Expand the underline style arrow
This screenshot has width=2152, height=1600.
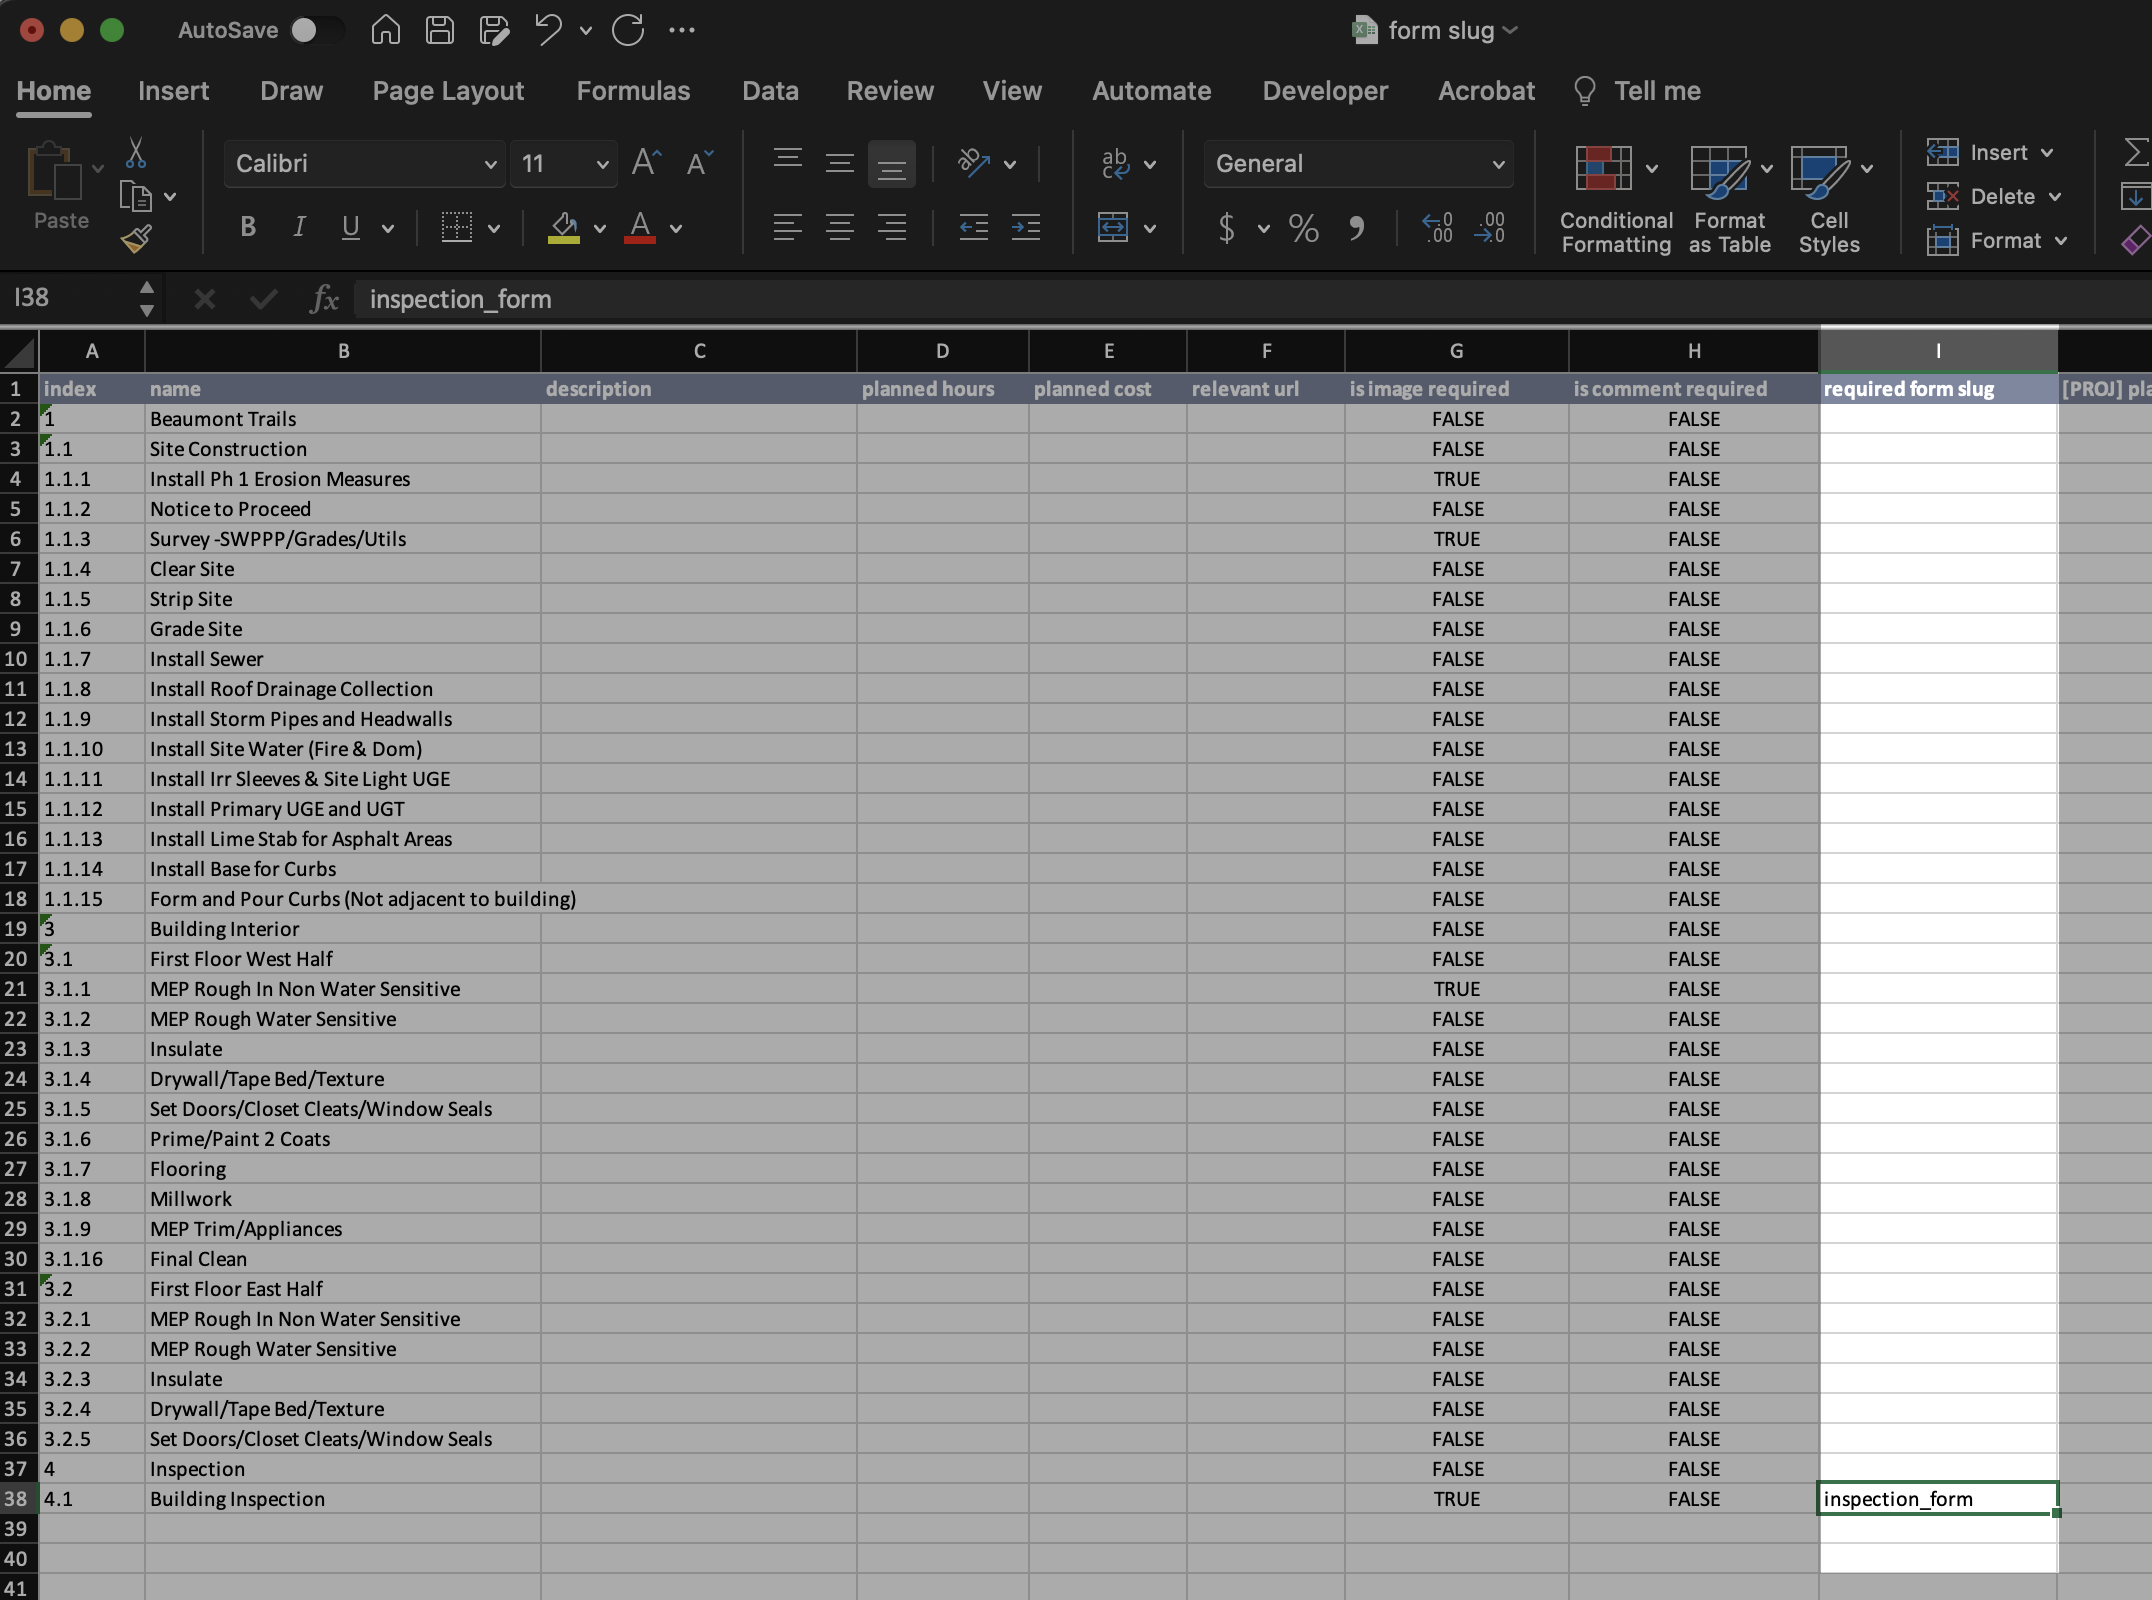(x=388, y=229)
